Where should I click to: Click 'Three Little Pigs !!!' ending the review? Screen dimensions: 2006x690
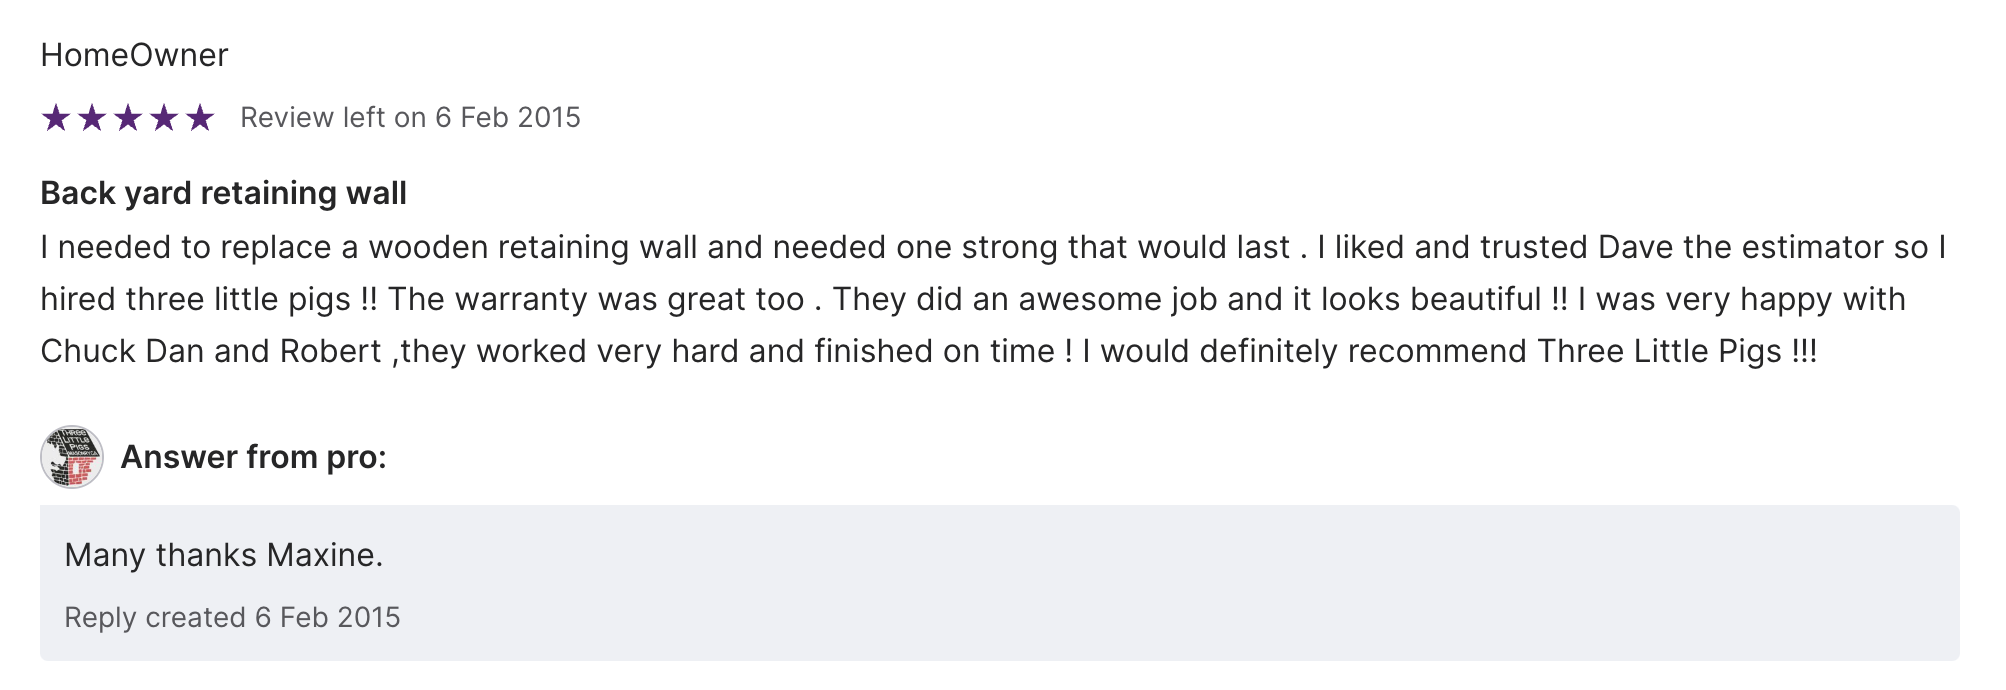coord(1677,351)
